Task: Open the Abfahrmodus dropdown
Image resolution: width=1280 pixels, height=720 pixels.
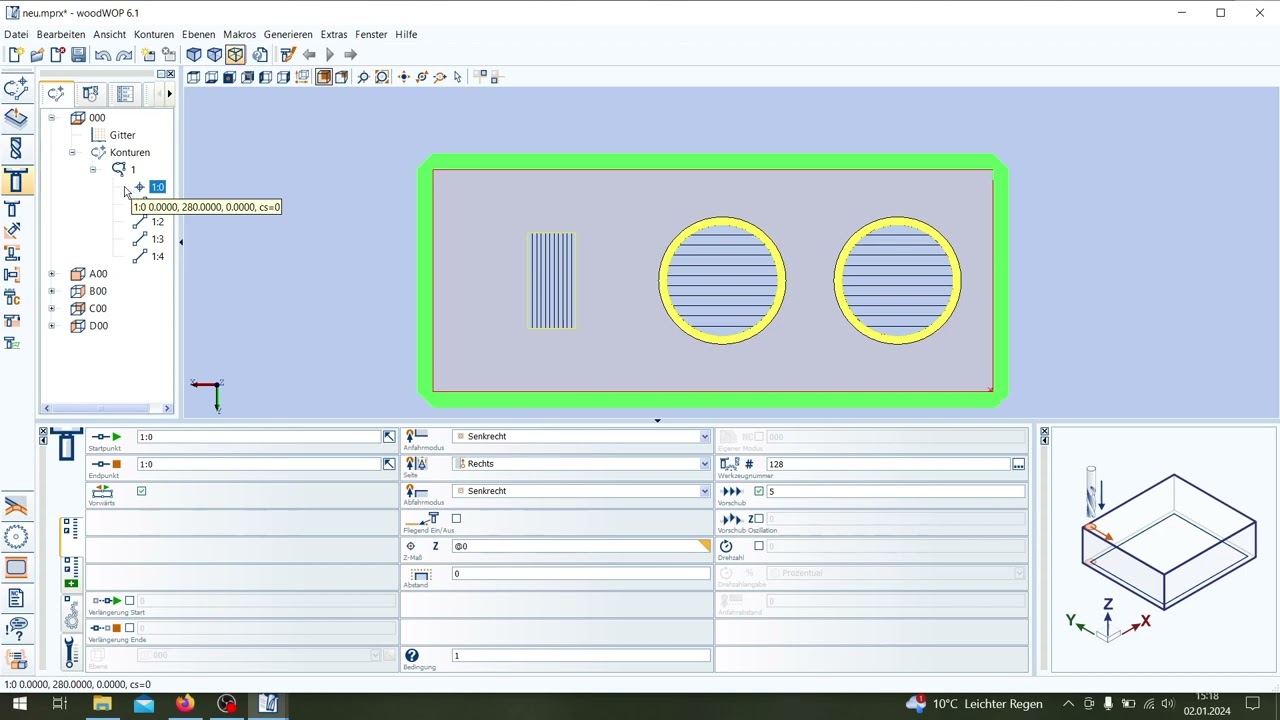Action: pos(704,491)
